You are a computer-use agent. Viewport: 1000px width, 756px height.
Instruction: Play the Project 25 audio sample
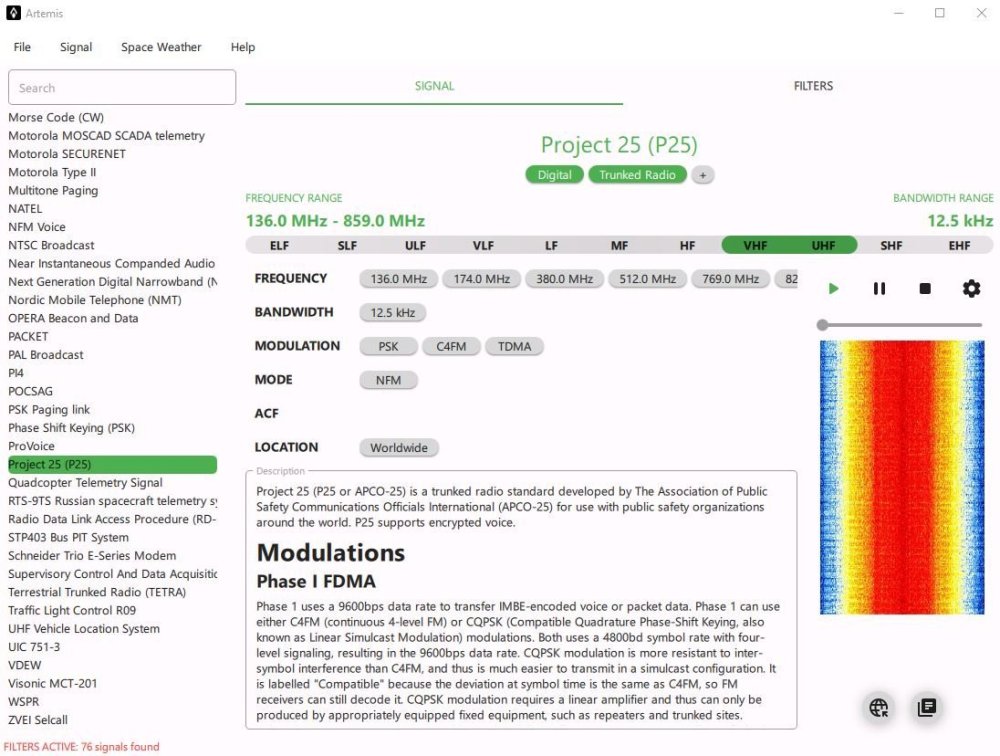pos(833,289)
